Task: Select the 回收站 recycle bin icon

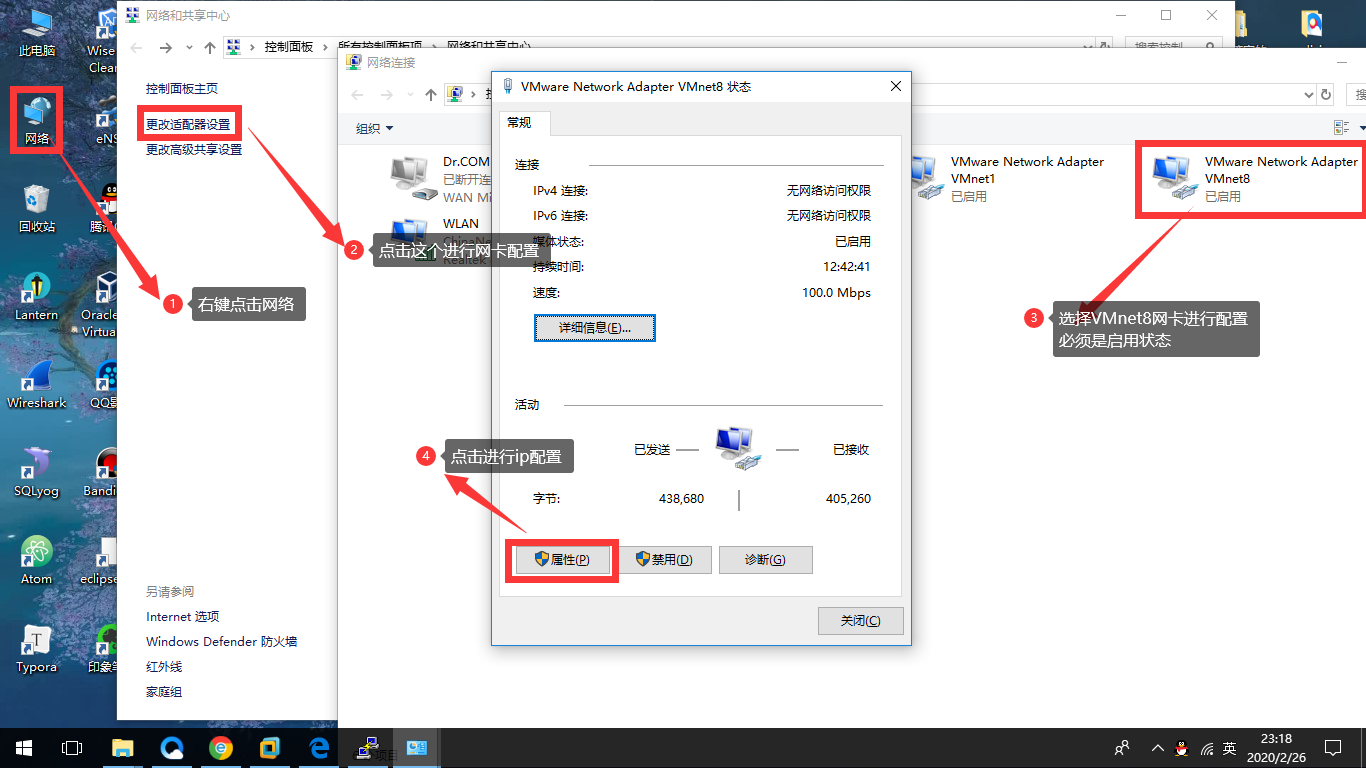Action: 37,208
